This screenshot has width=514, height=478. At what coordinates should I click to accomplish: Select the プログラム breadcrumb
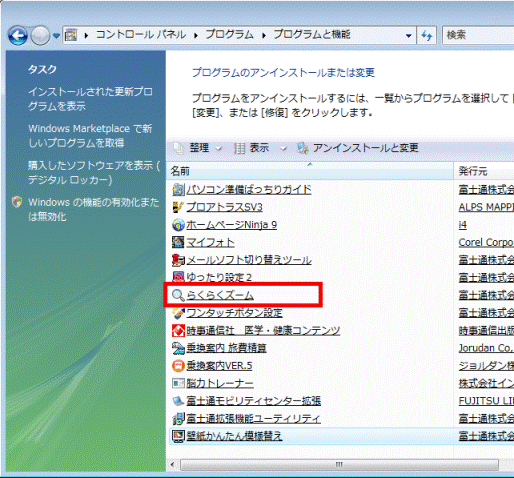coord(229,34)
